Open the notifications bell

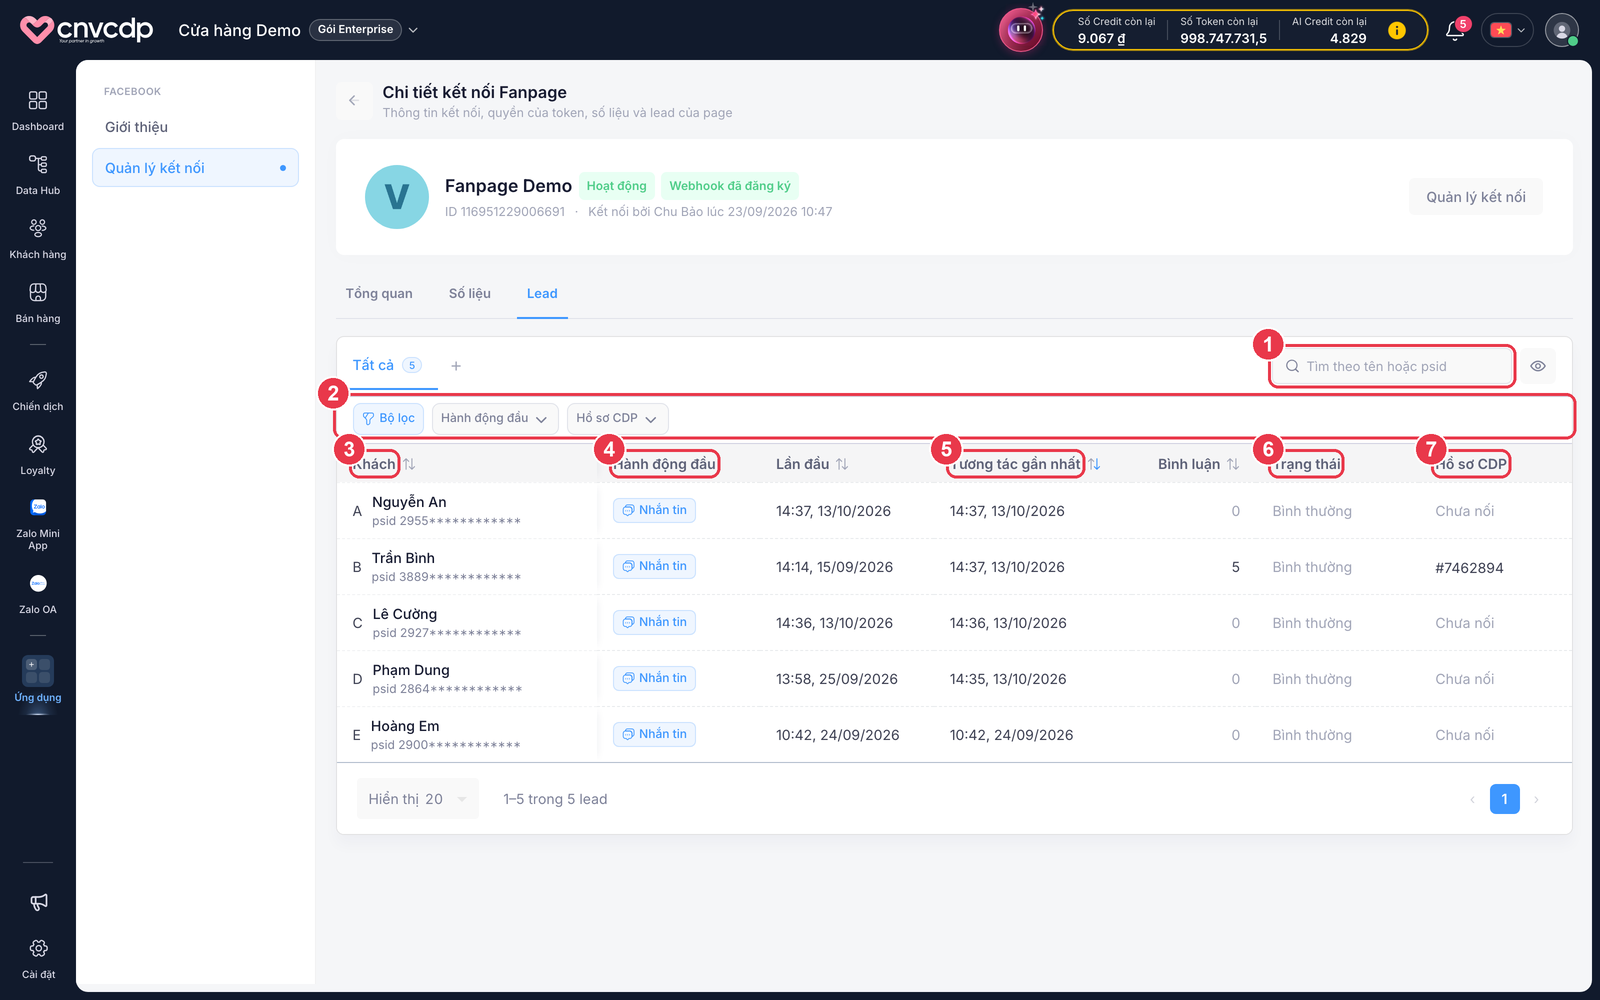coord(1456,30)
